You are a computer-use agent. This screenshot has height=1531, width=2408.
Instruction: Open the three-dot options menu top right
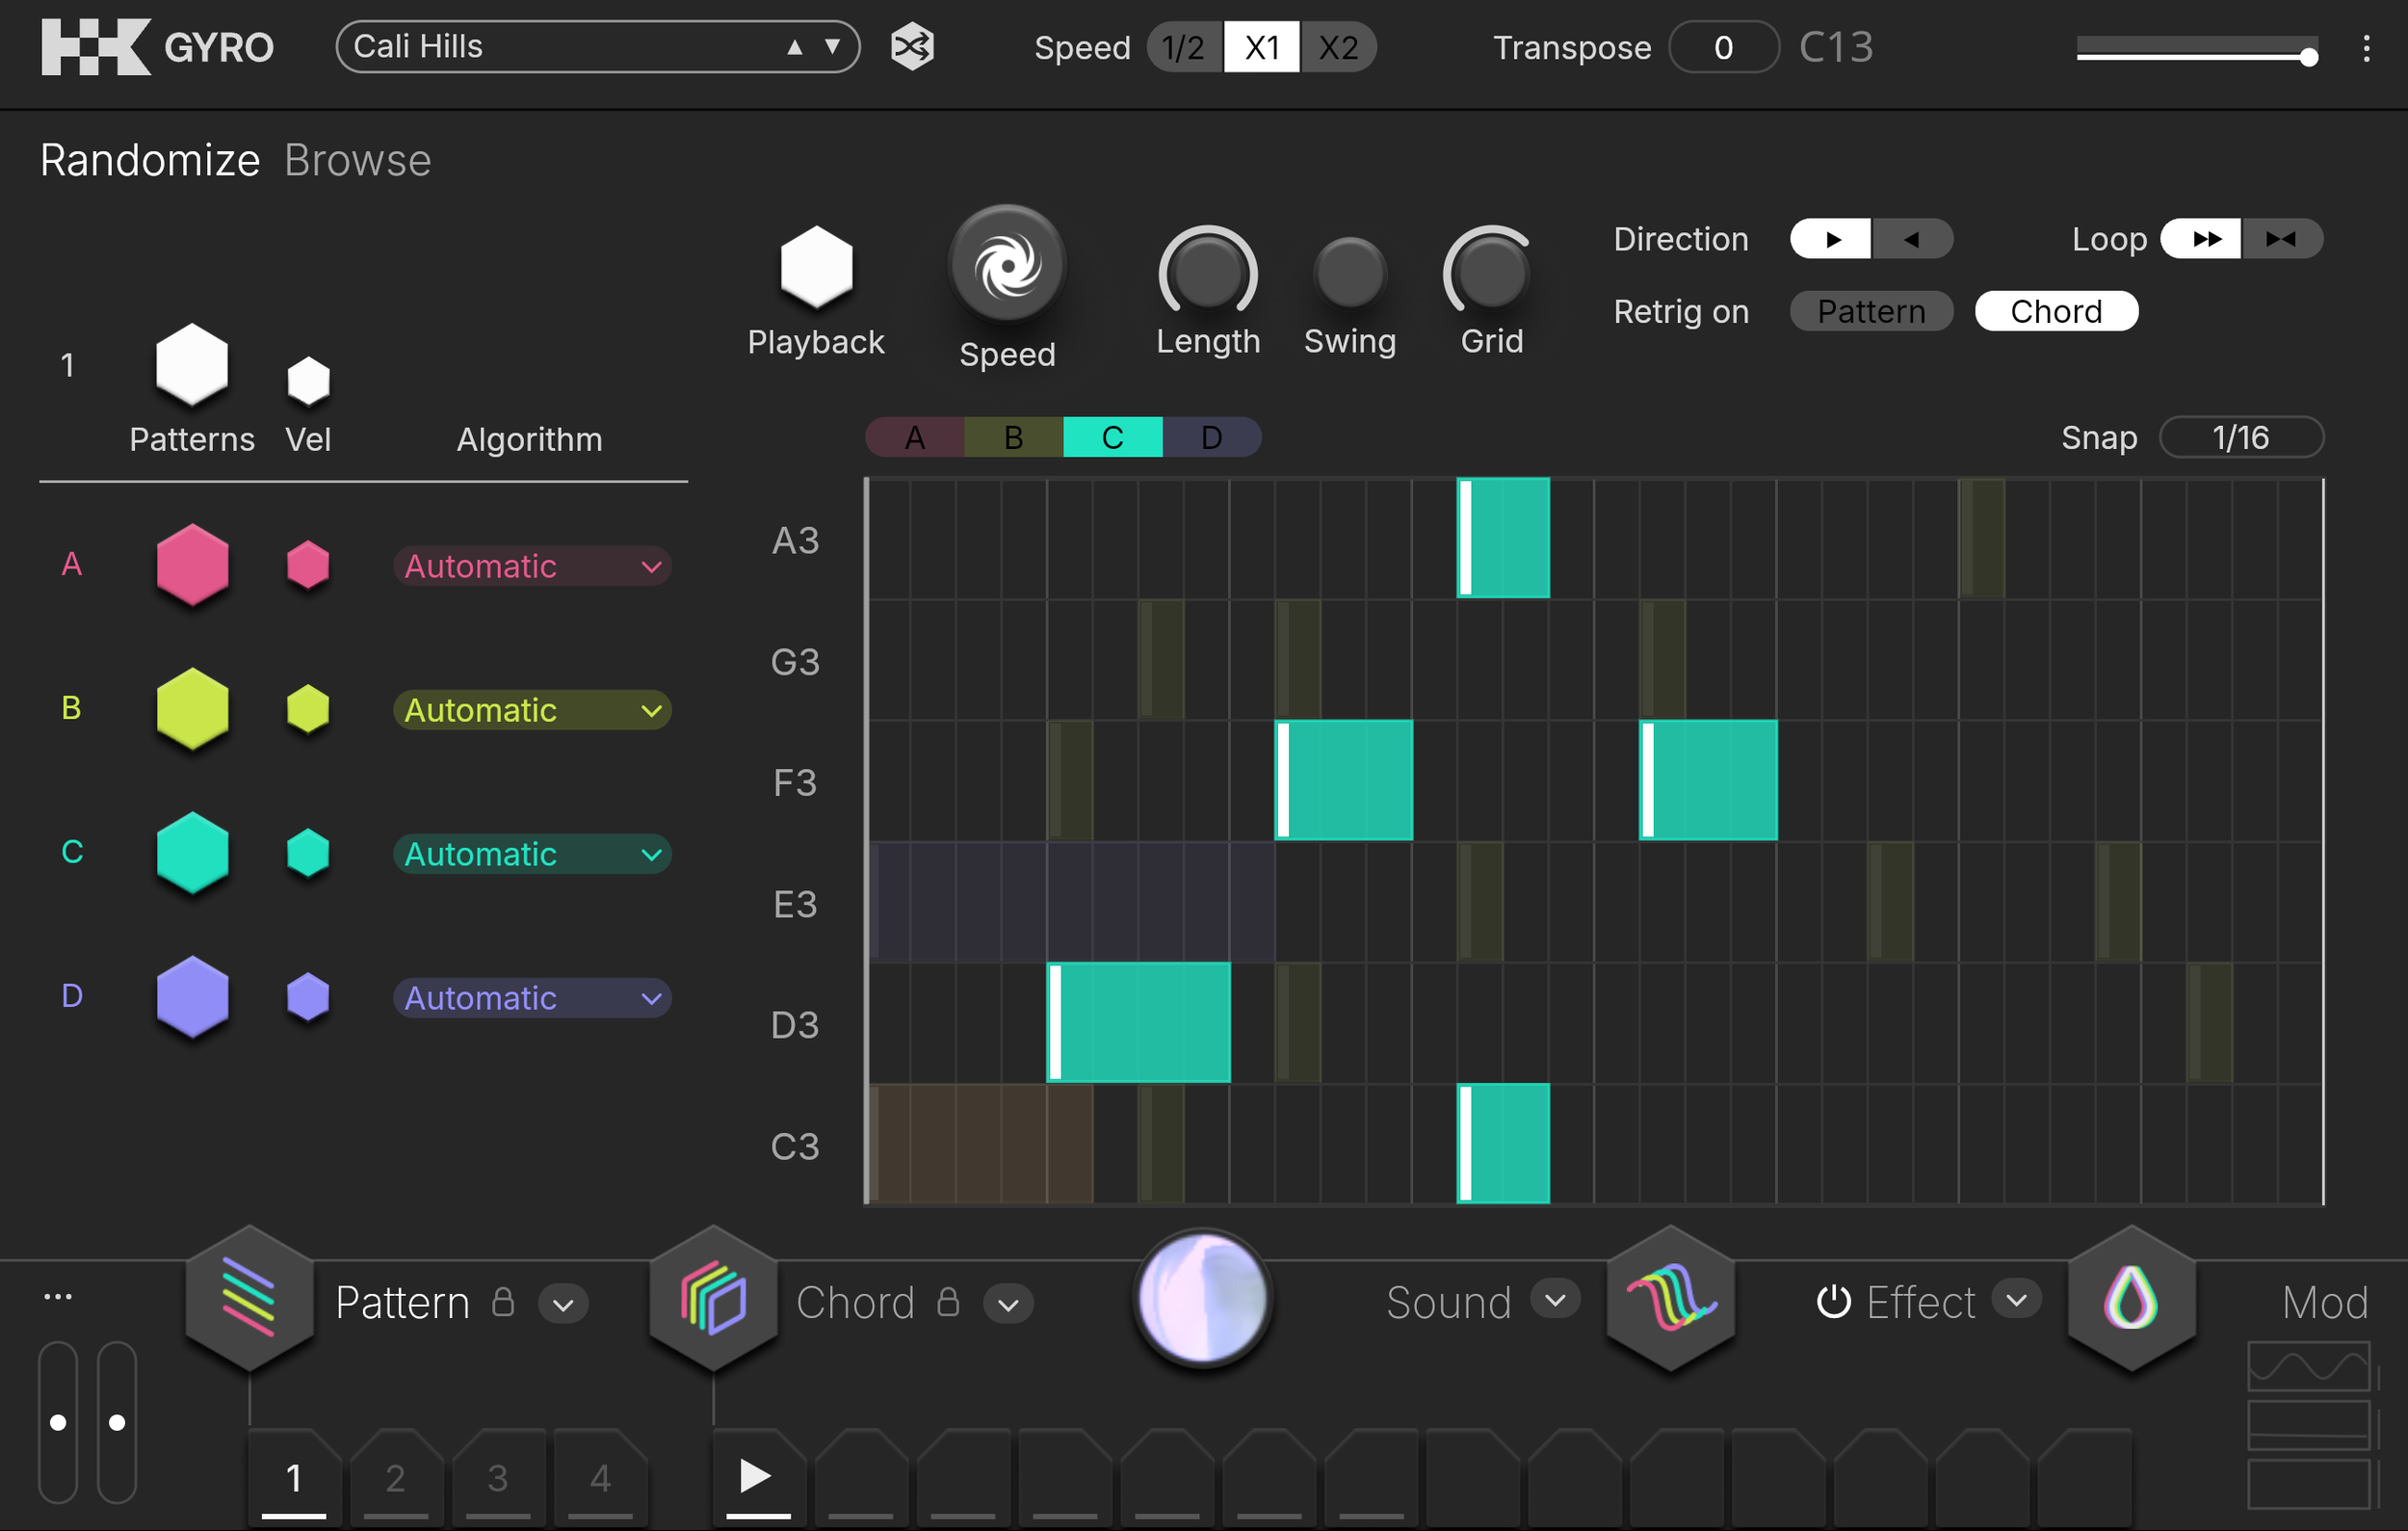[x=2365, y=48]
